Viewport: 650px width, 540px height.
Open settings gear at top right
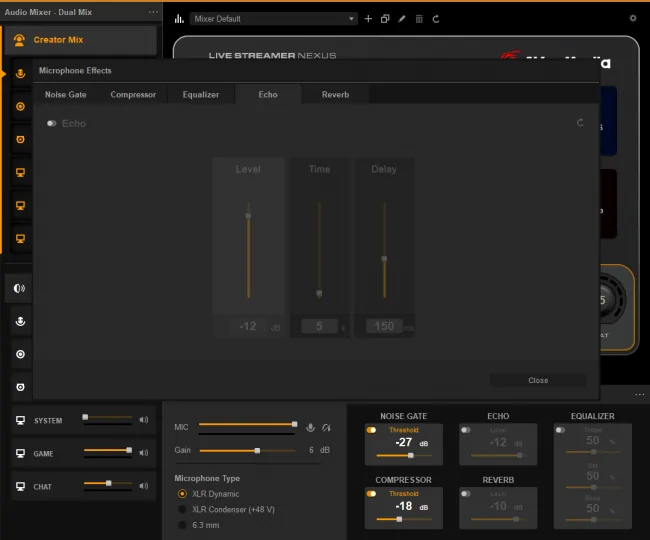coord(633,18)
